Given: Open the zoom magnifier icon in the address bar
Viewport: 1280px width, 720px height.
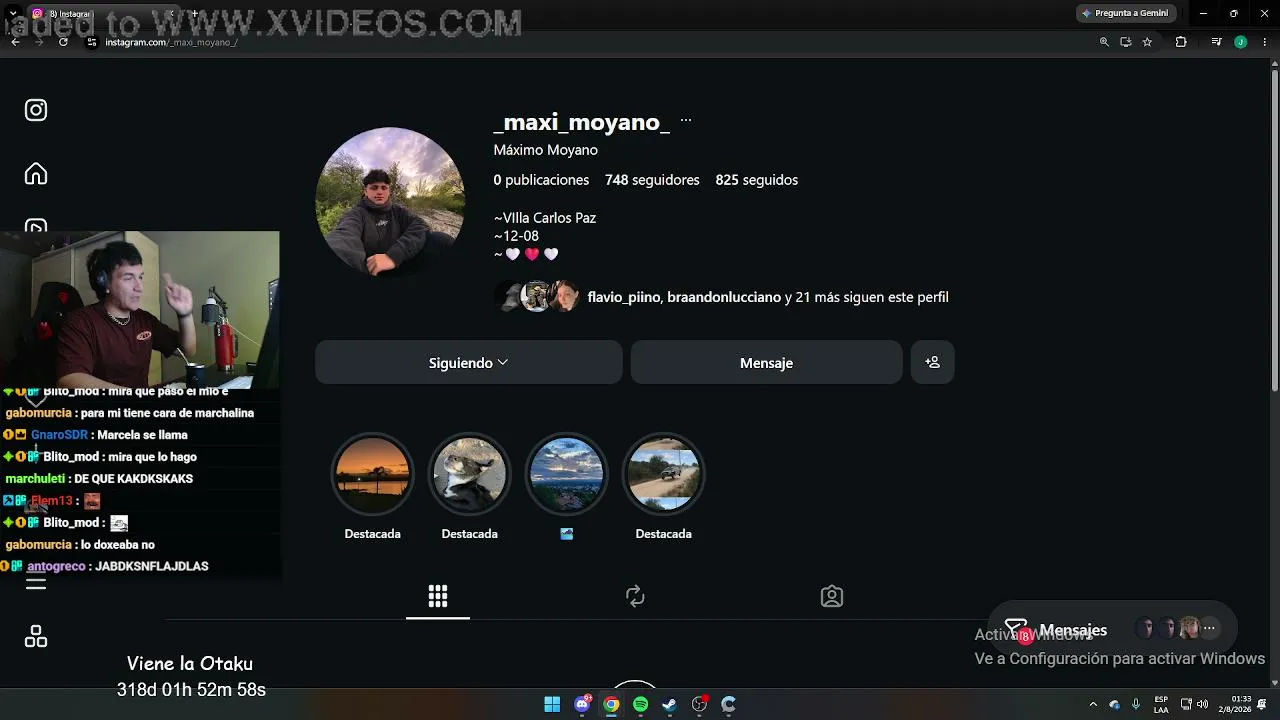Looking at the screenshot, I should click(x=1104, y=42).
